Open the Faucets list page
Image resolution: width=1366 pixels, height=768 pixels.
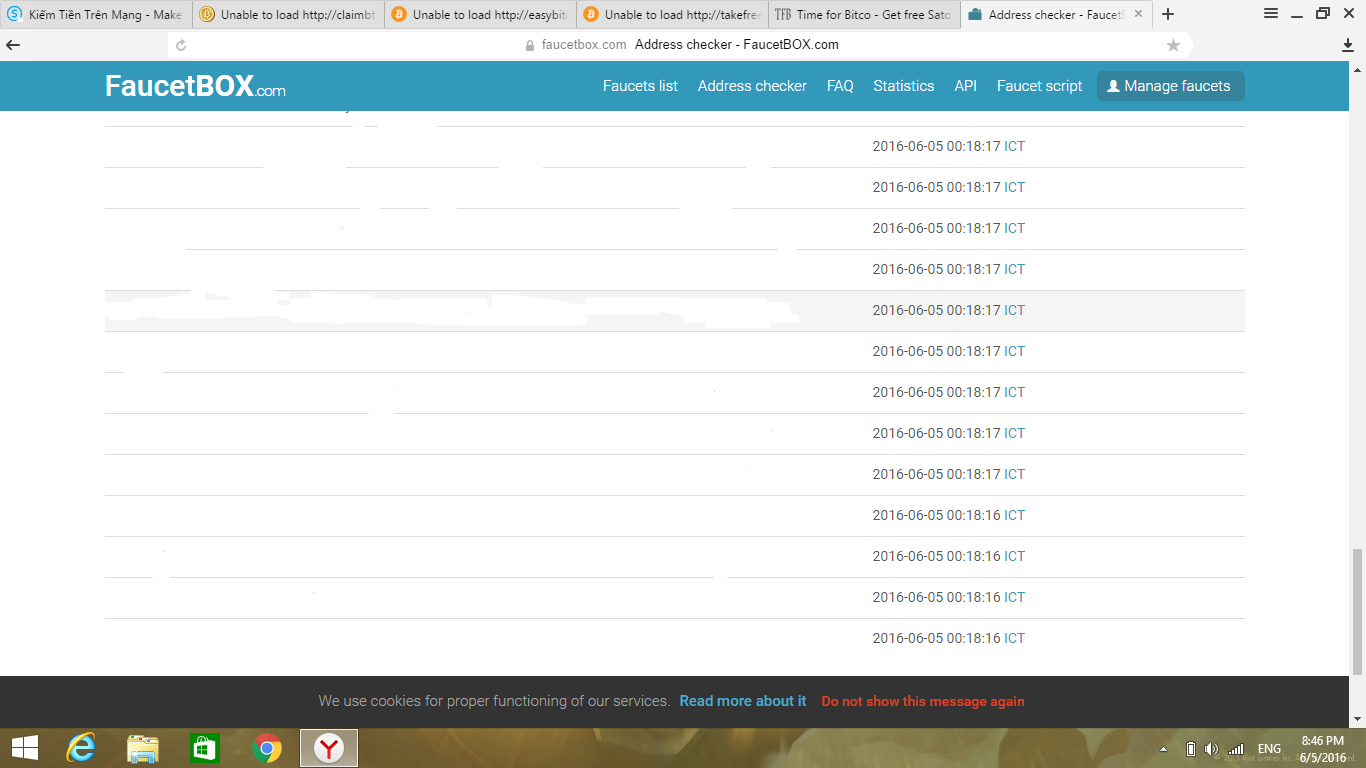(x=640, y=86)
